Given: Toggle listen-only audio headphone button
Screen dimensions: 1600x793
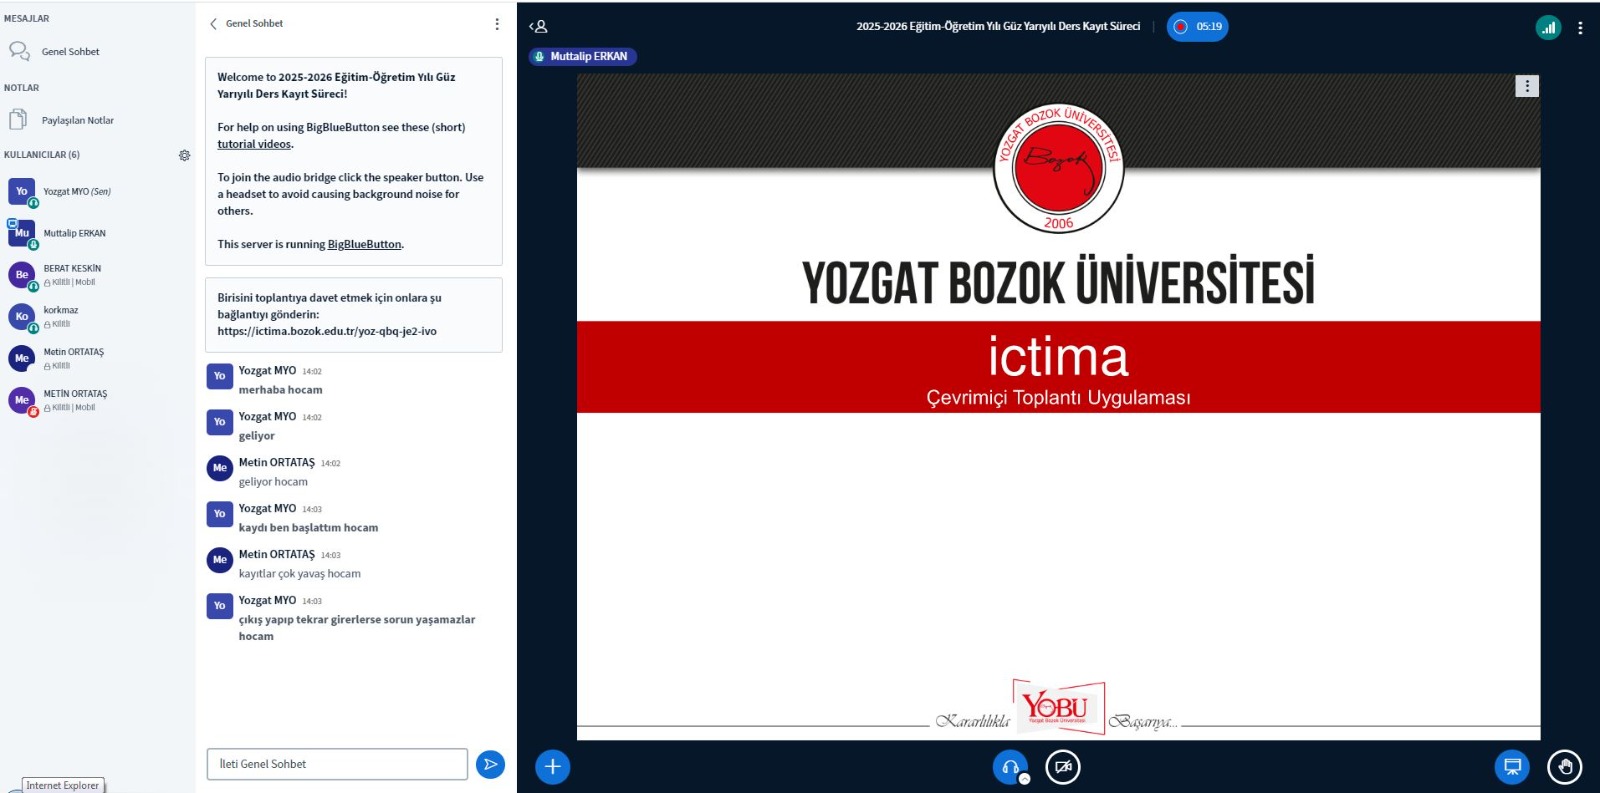Looking at the screenshot, I should click(x=1010, y=767).
